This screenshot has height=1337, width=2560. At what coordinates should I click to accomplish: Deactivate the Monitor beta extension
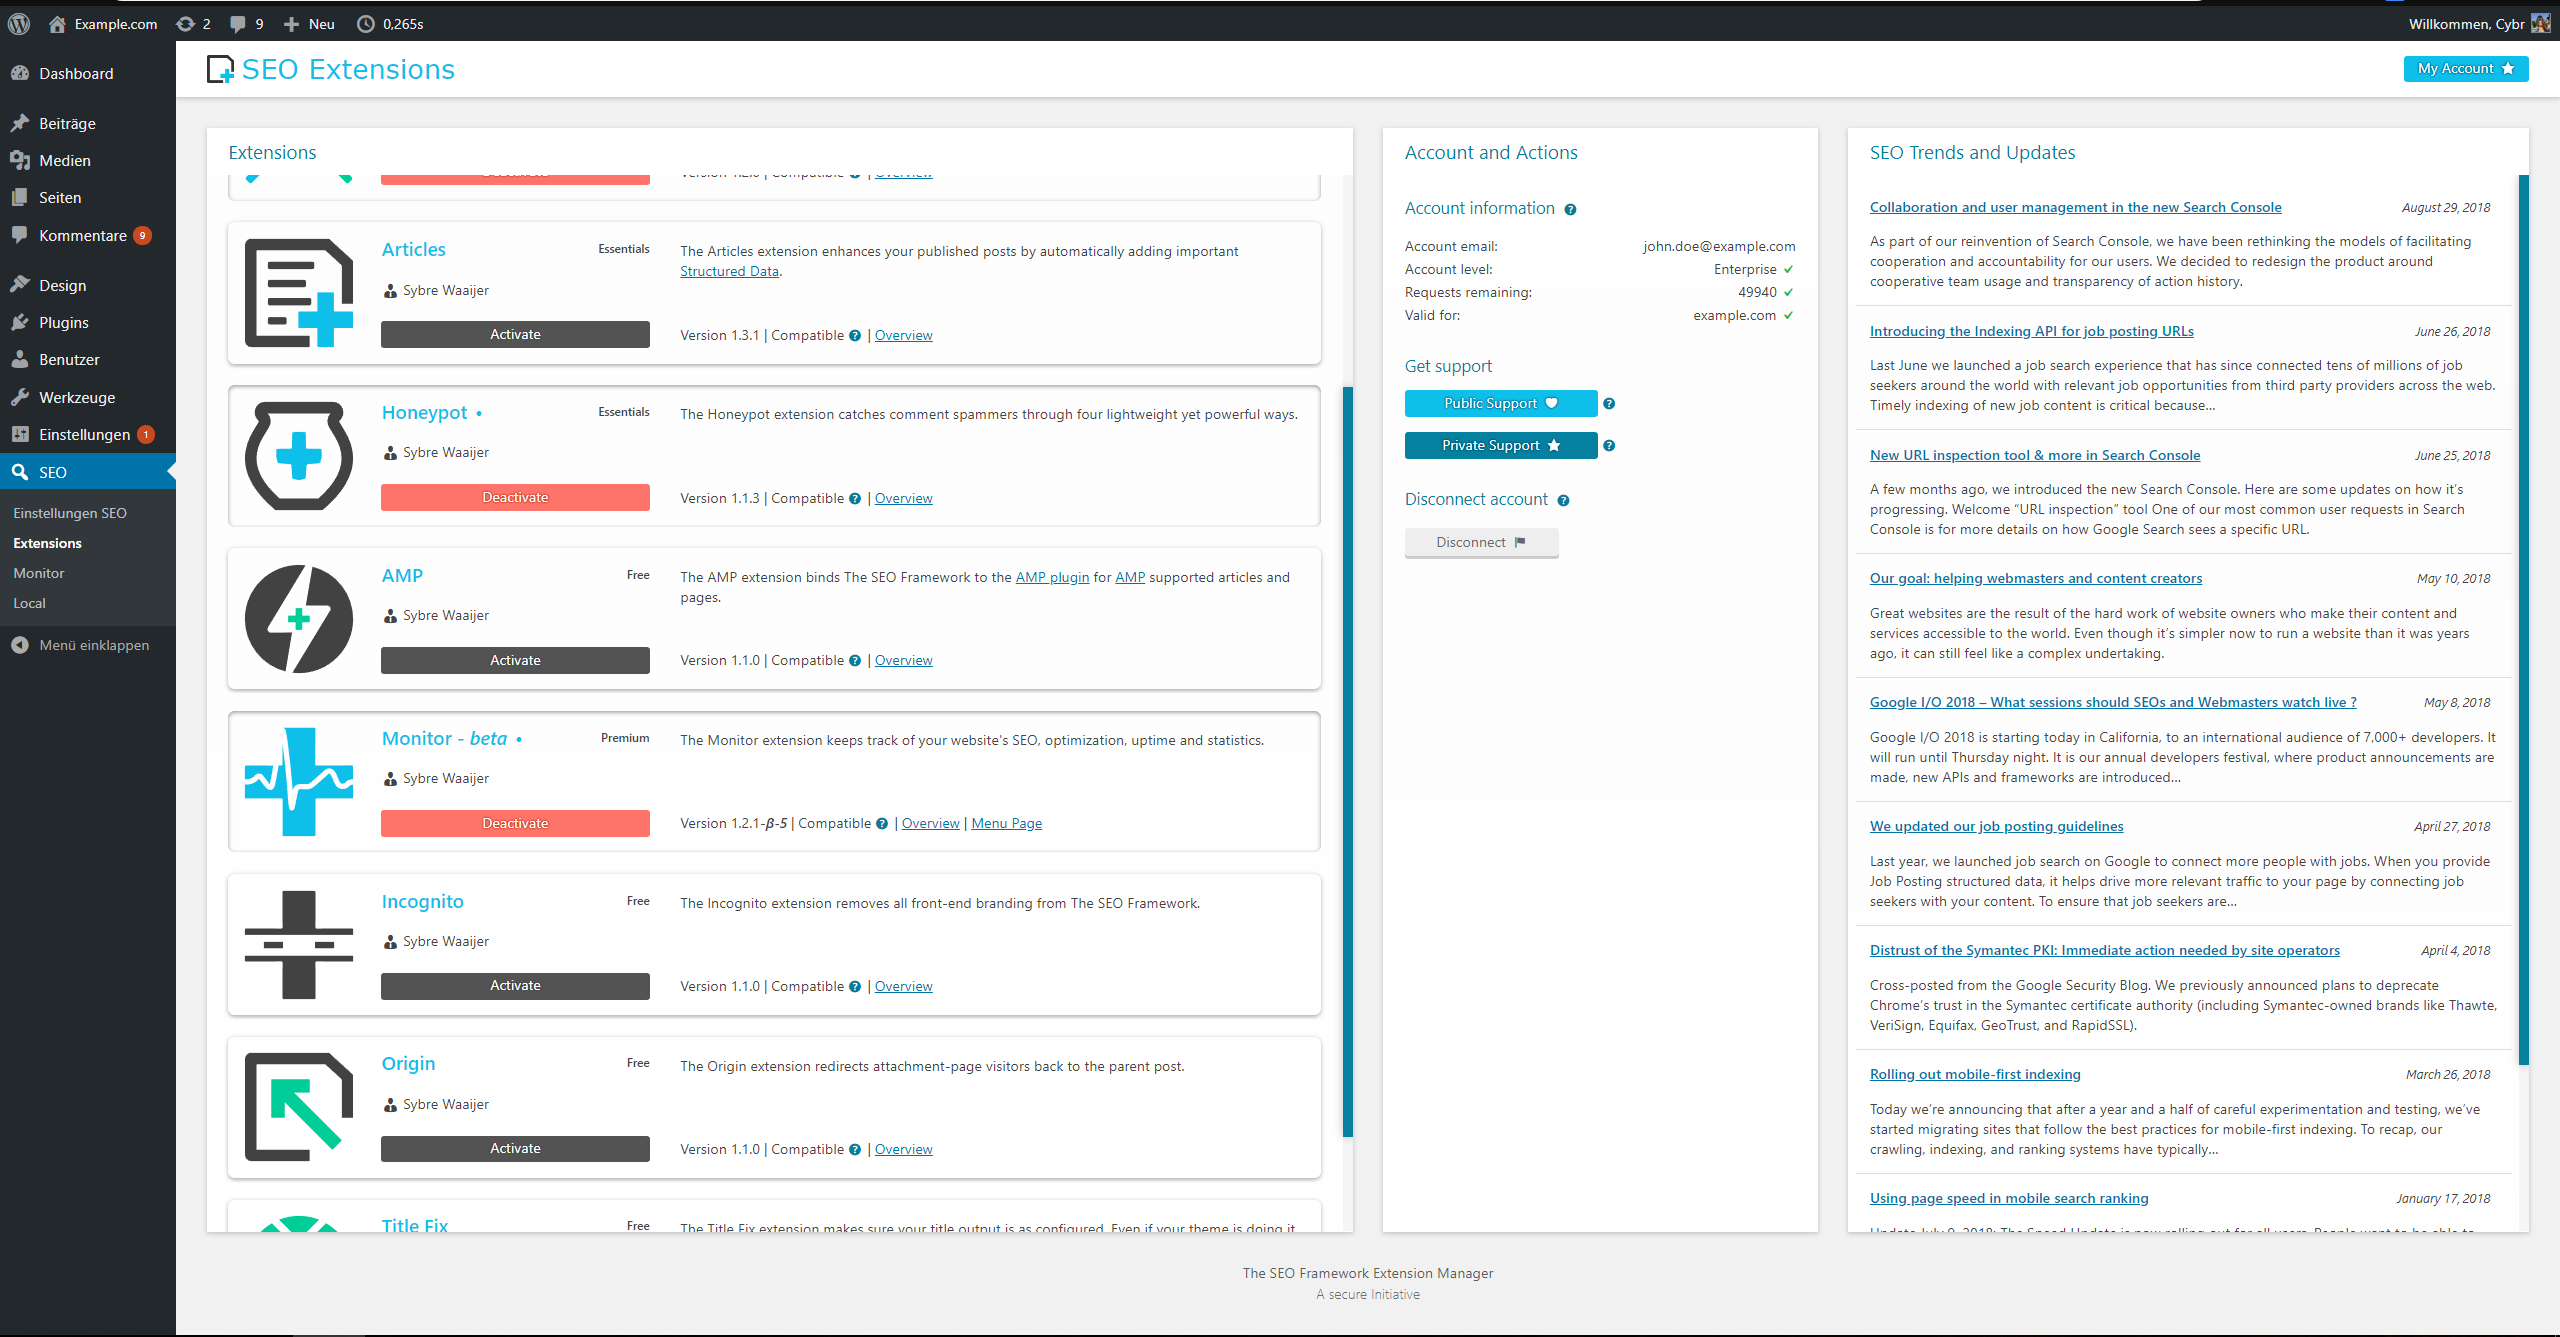coord(515,823)
